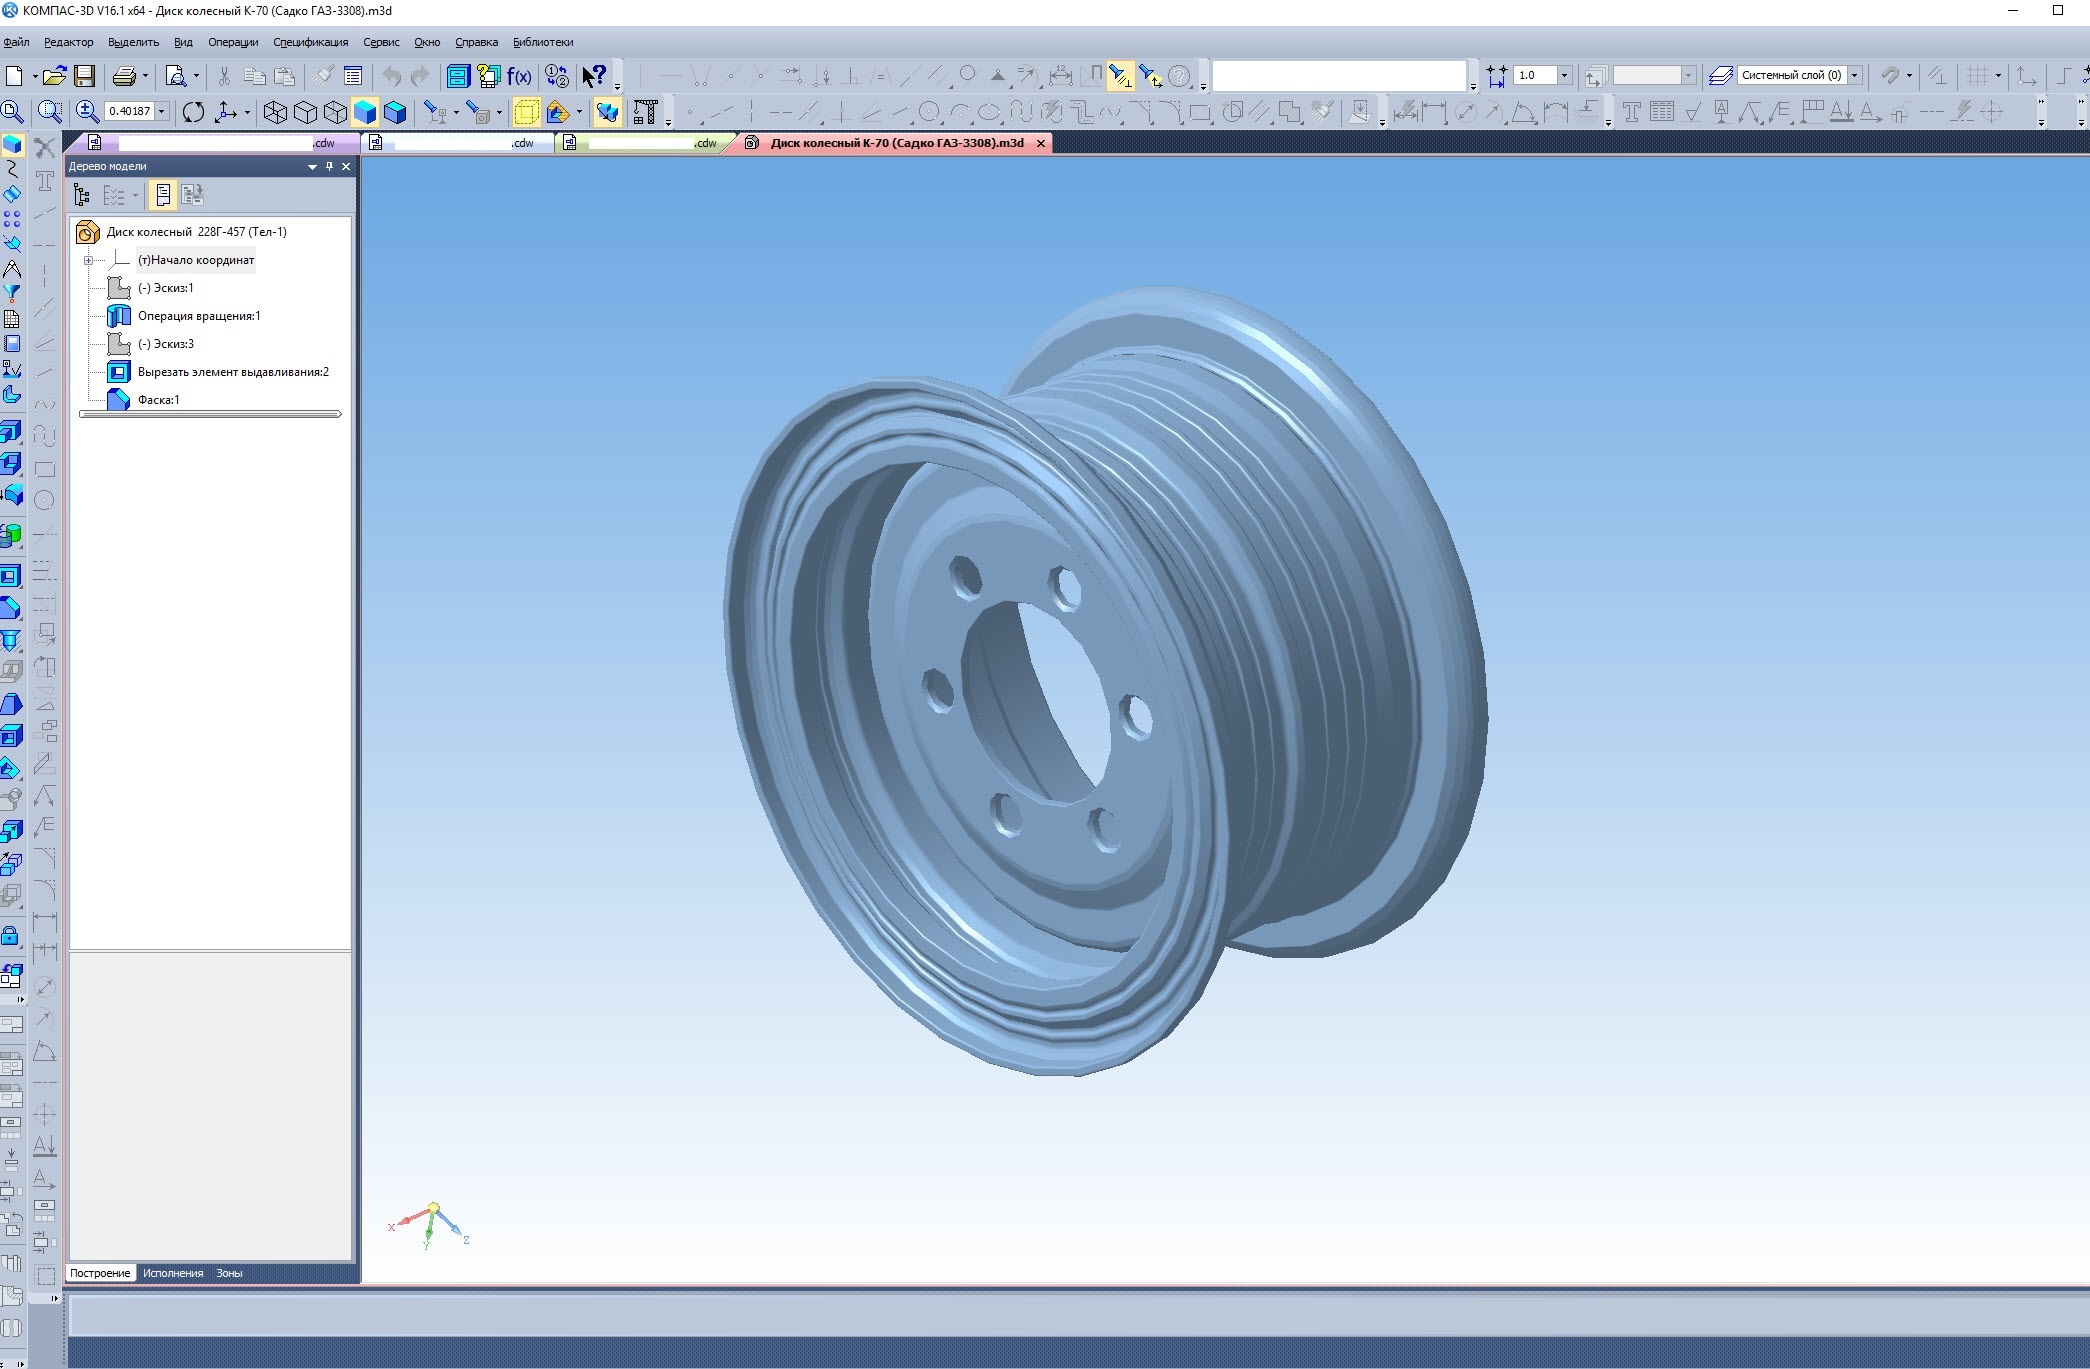Open the zoom scale 0.40187 dropdown
Image resolution: width=2090 pixels, height=1369 pixels.
click(x=162, y=112)
